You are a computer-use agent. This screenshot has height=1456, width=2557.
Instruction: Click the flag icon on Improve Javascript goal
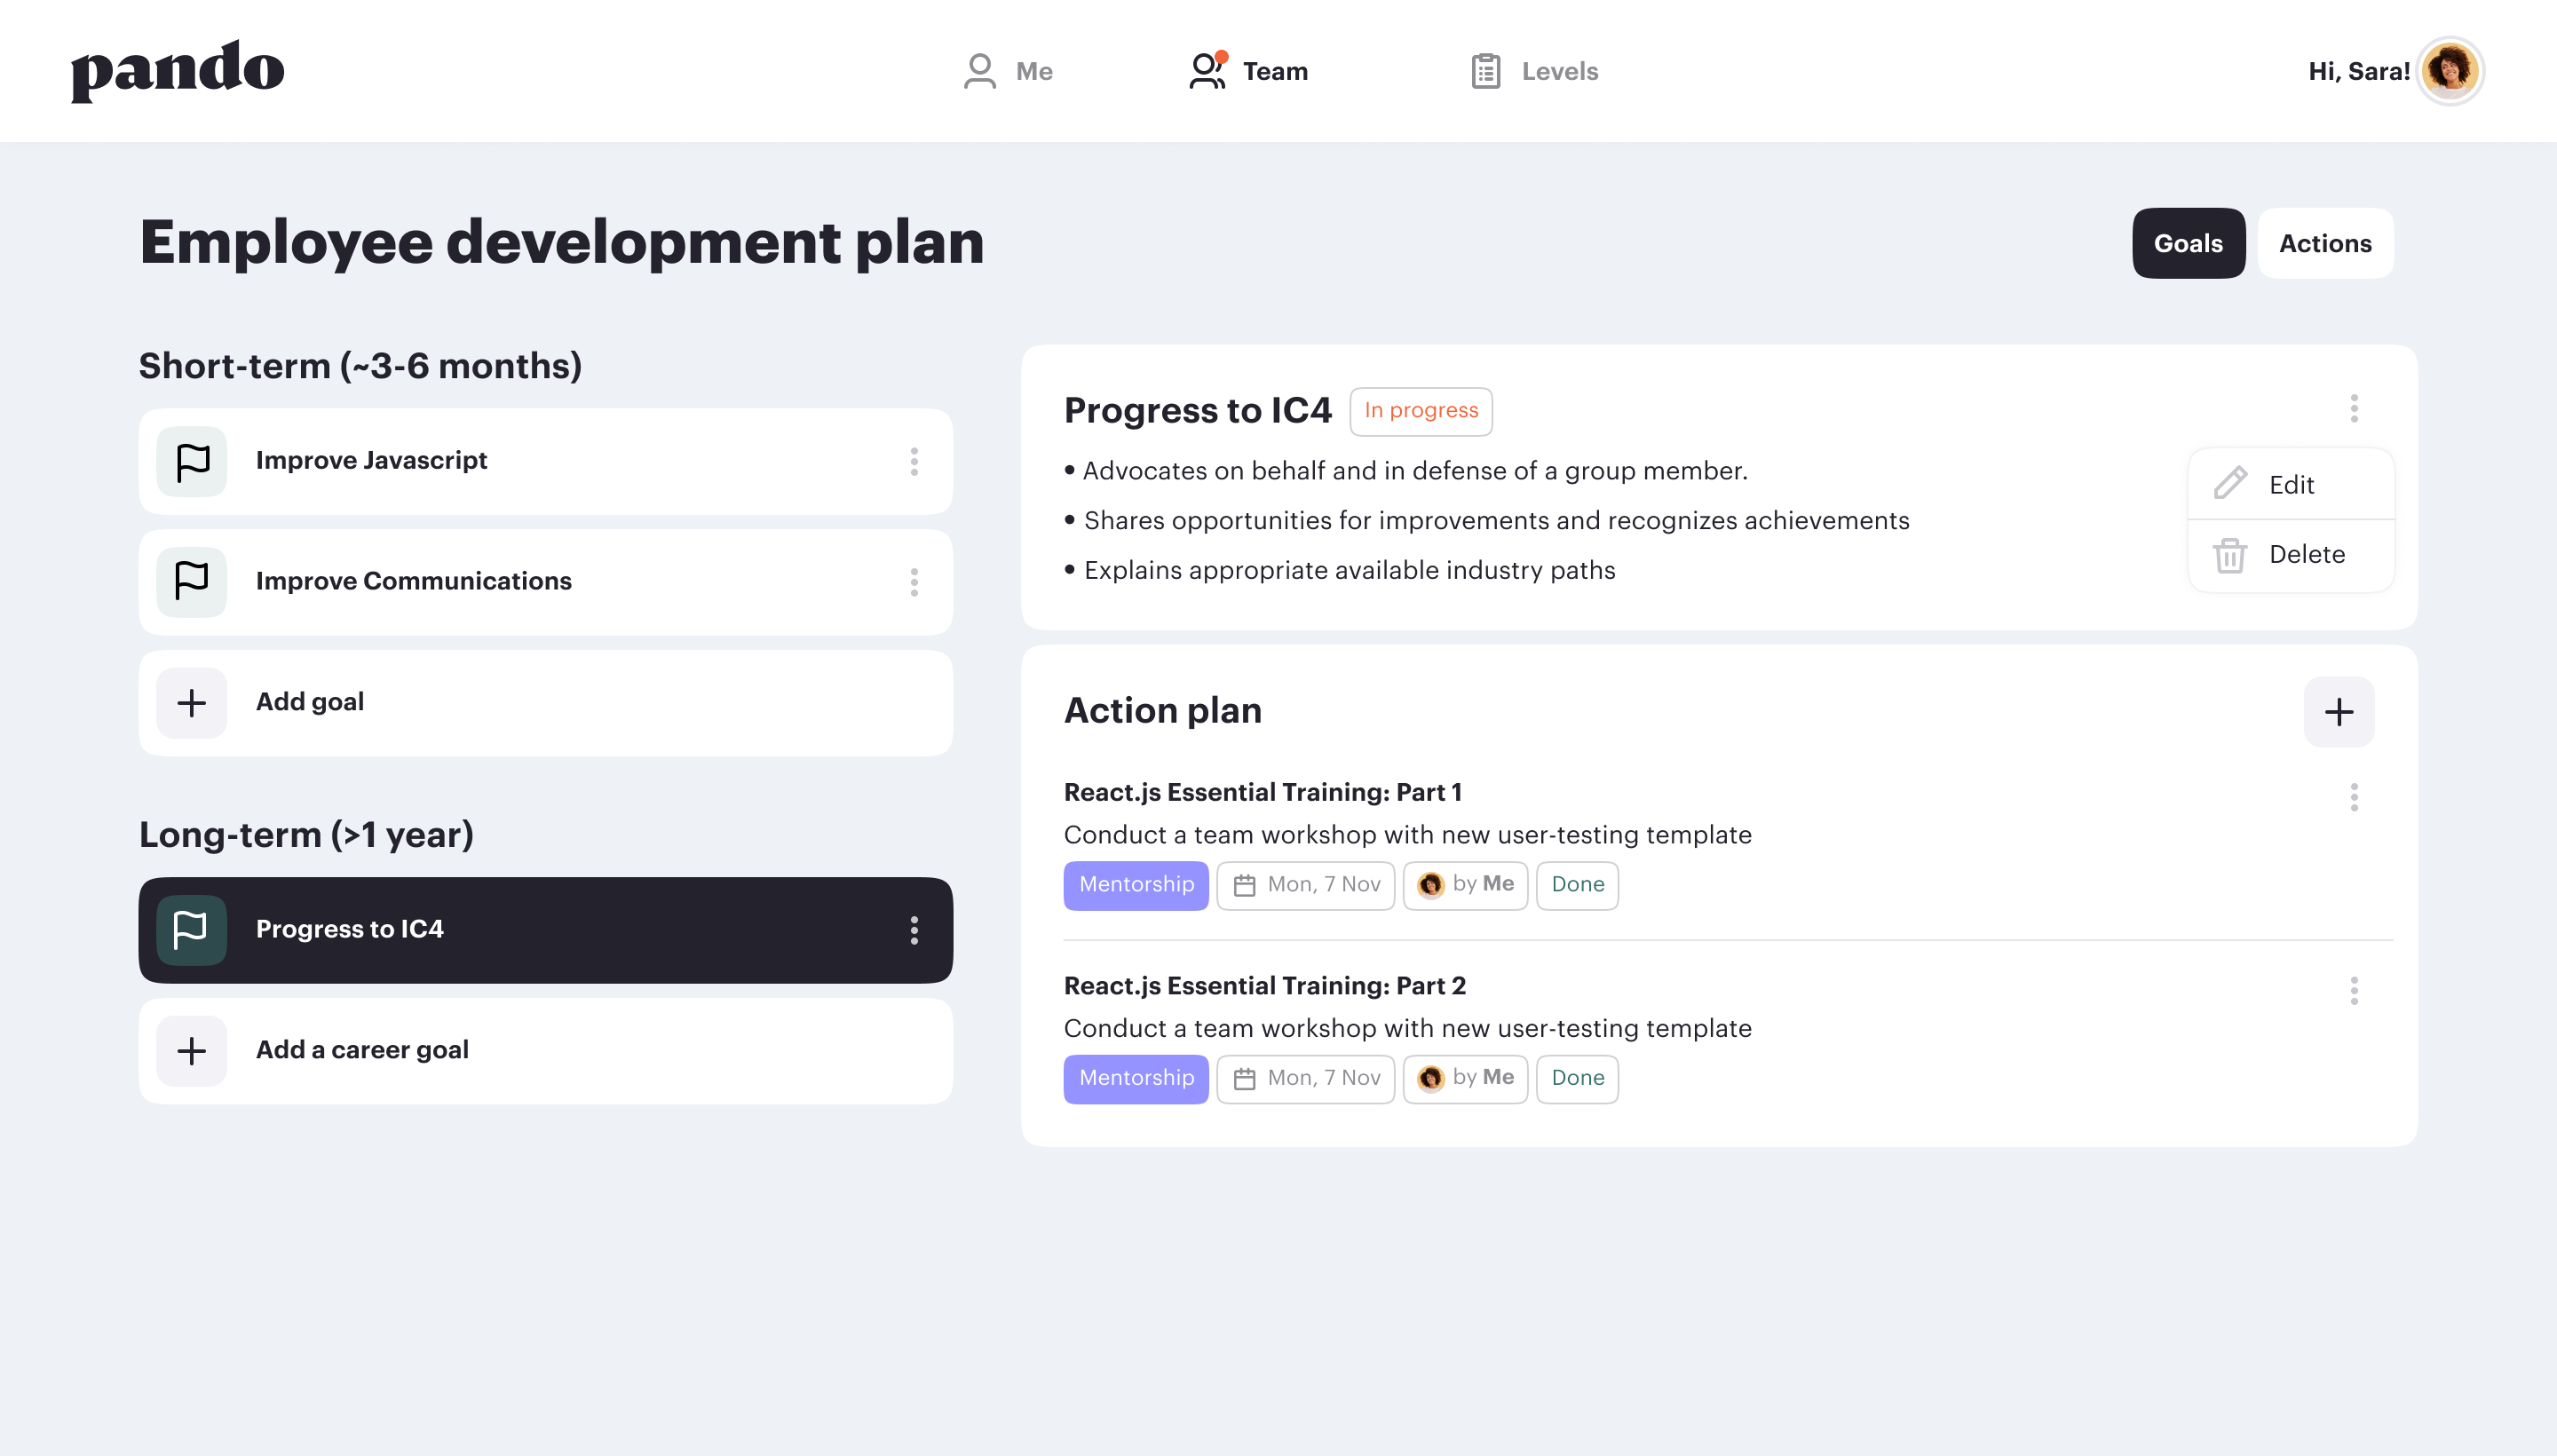[x=190, y=461]
